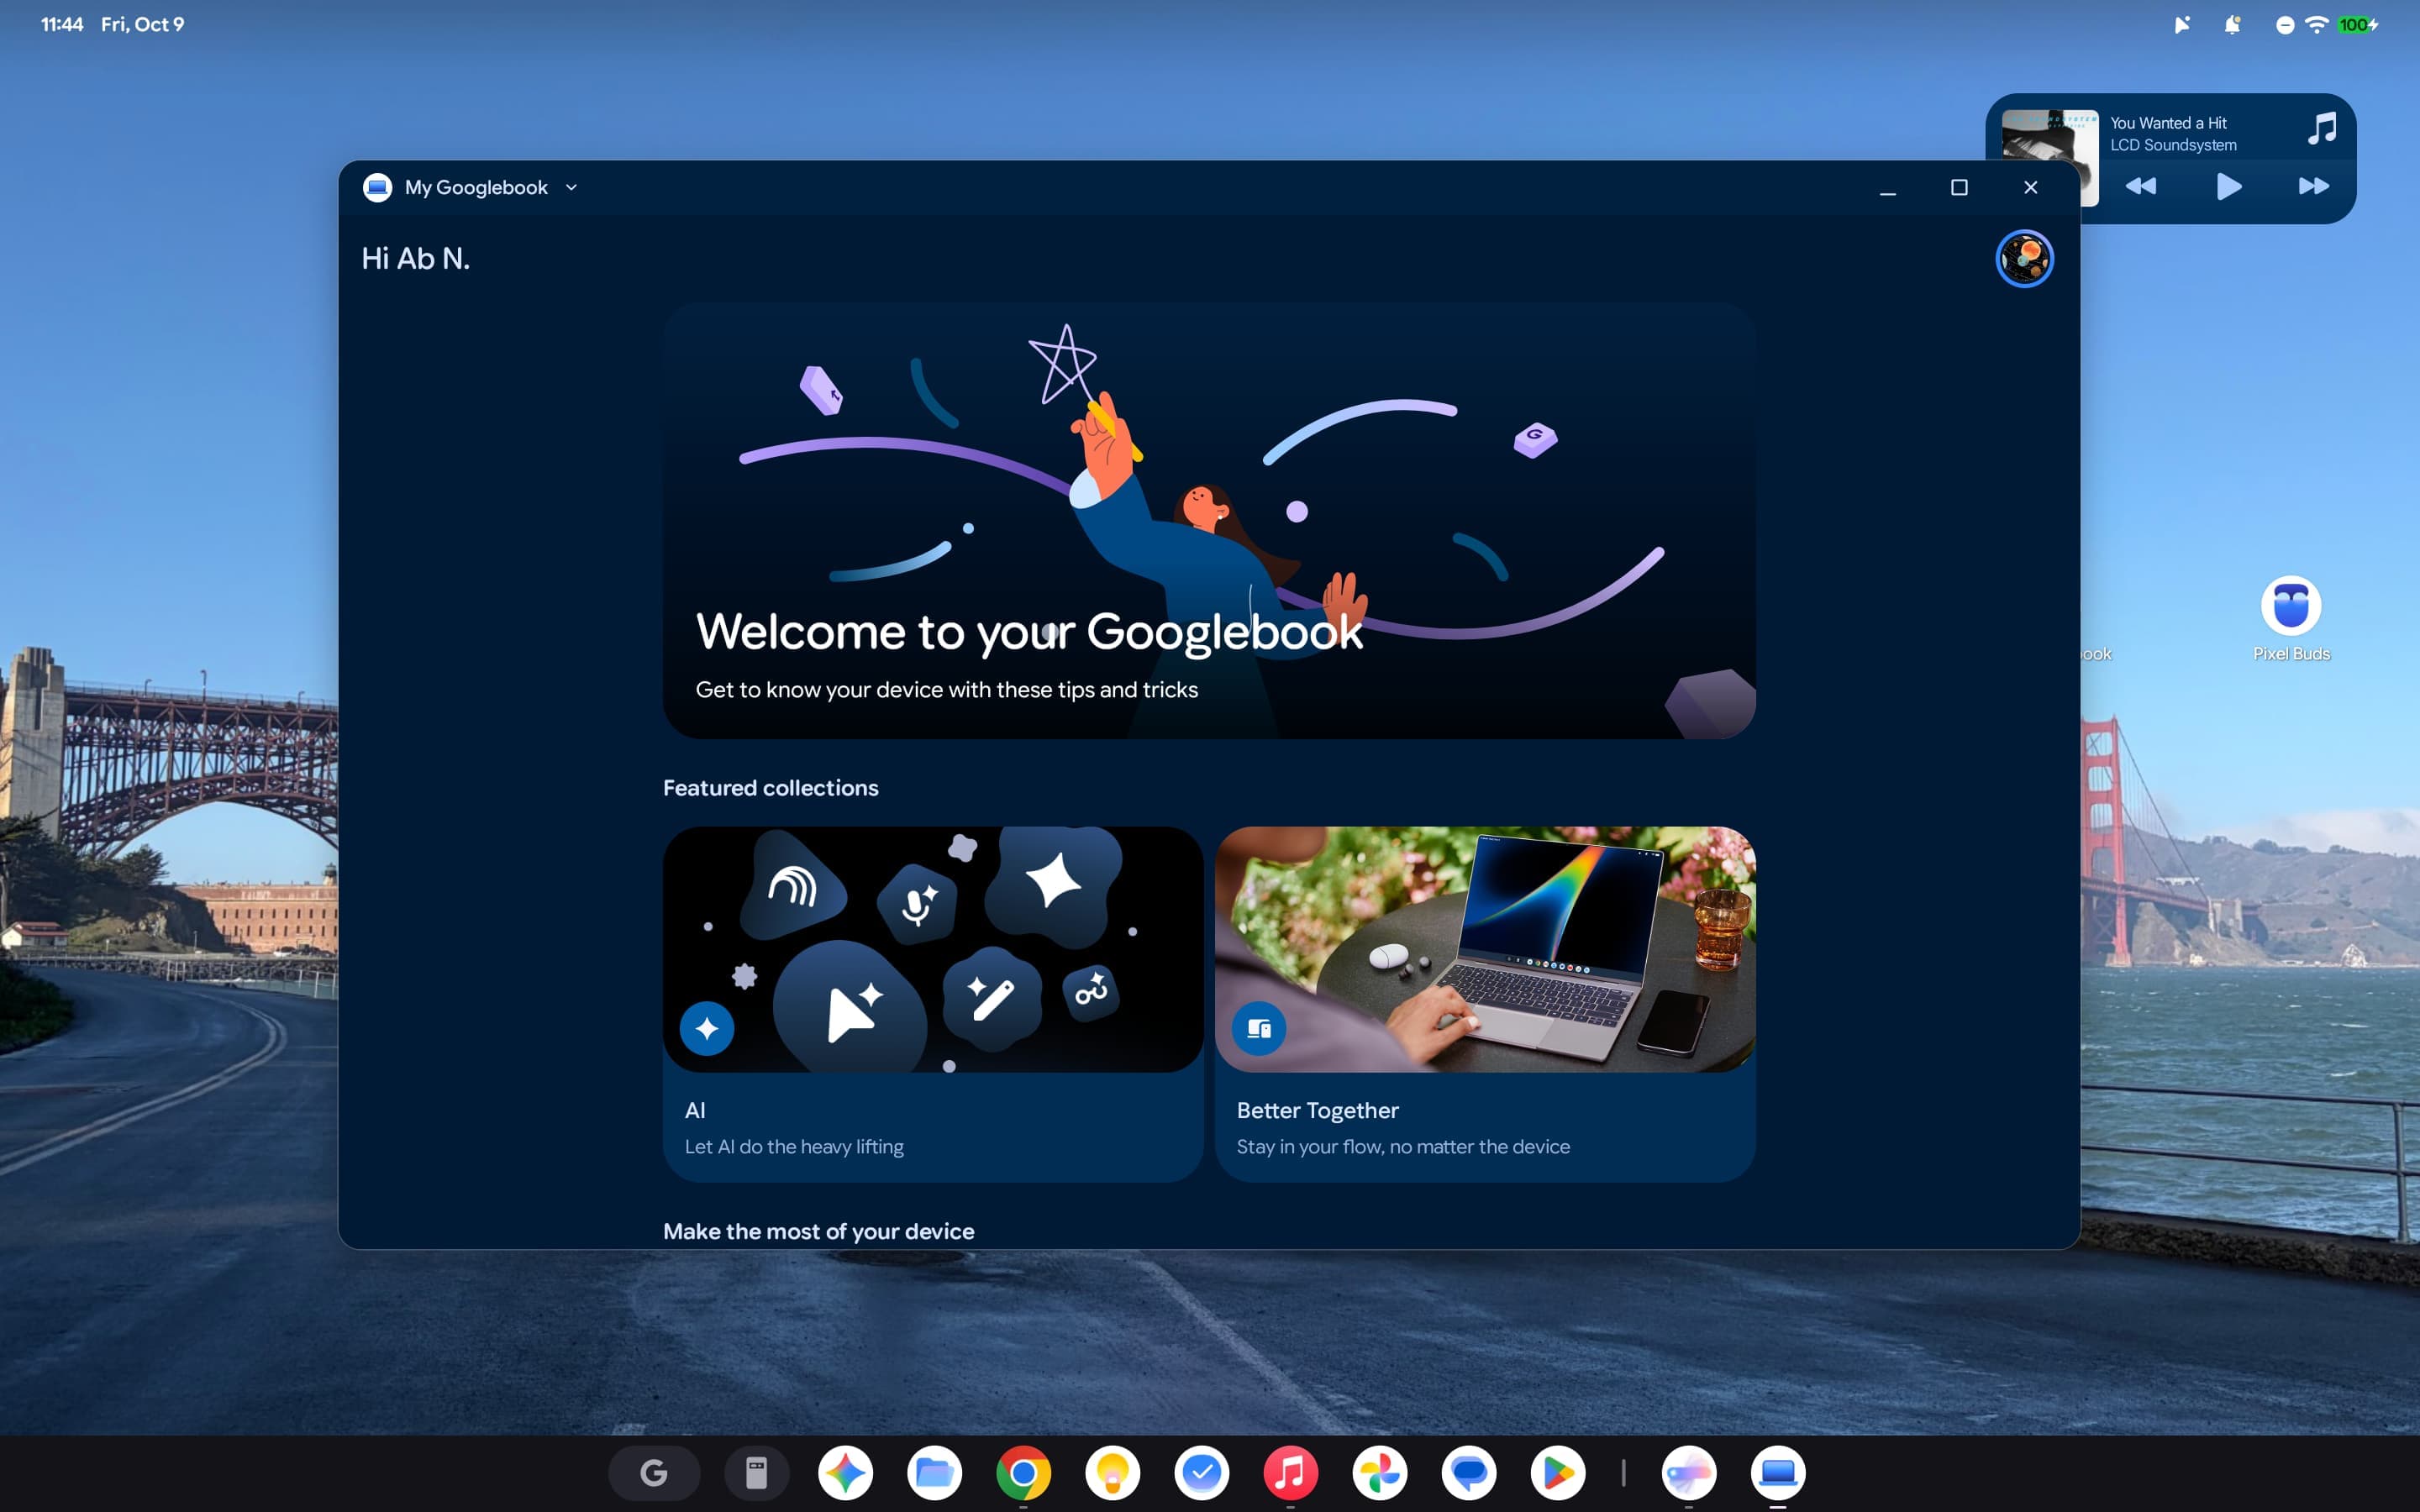Viewport: 2420px width, 1512px height.
Task: Play the track in media widget
Action: (x=2228, y=186)
